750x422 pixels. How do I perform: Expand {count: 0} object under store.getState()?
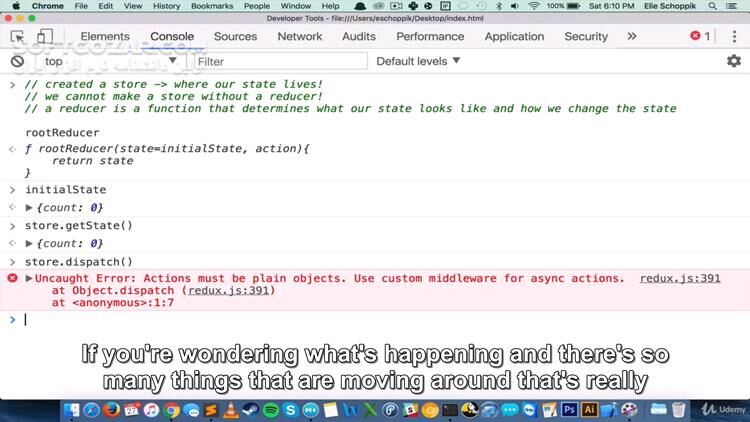point(30,243)
